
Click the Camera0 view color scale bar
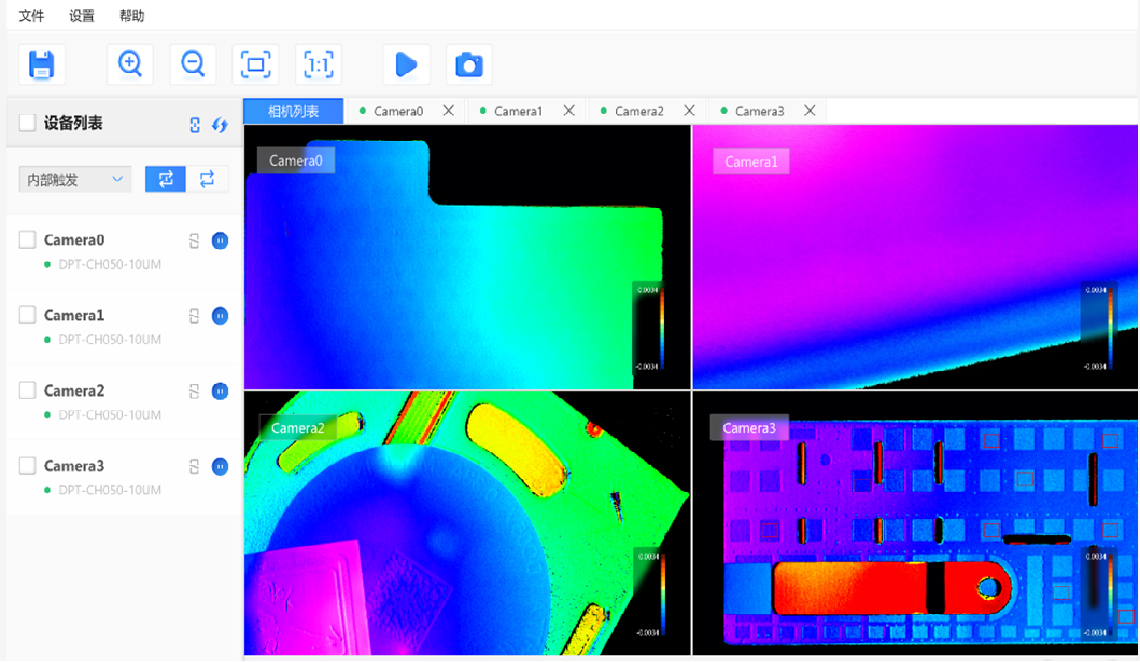661,328
